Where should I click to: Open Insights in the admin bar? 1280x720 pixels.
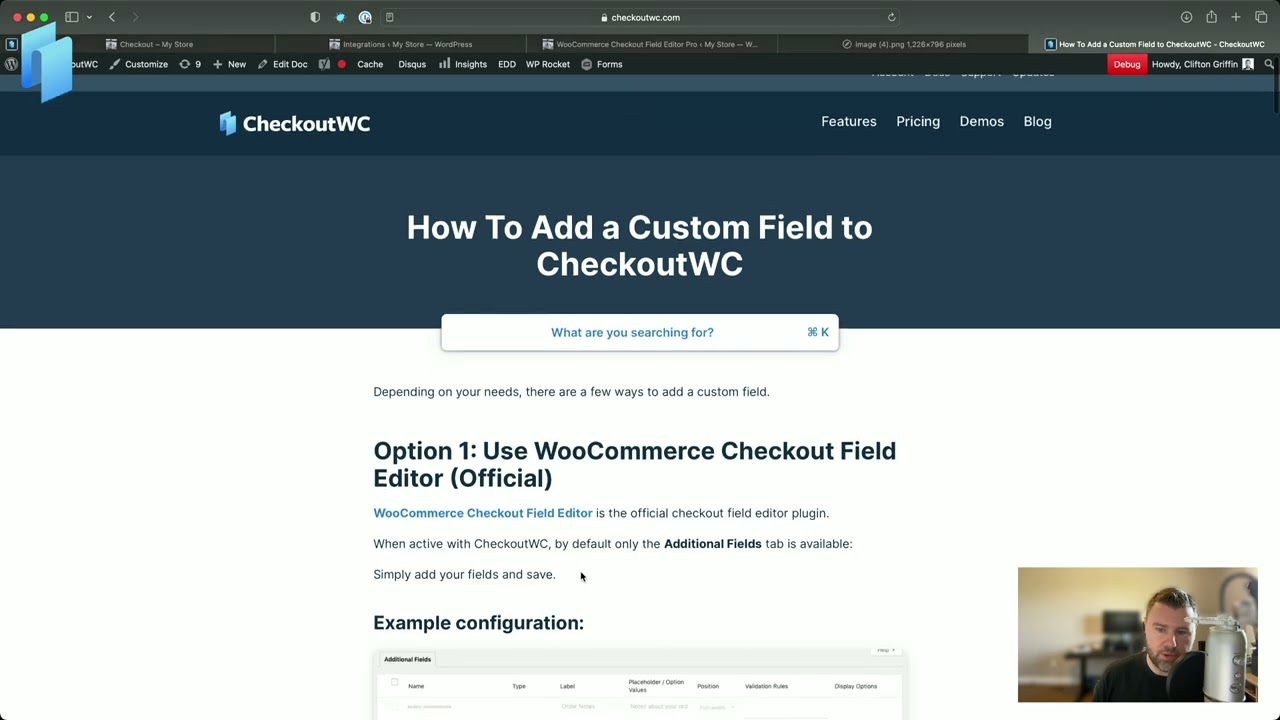tap(463, 64)
